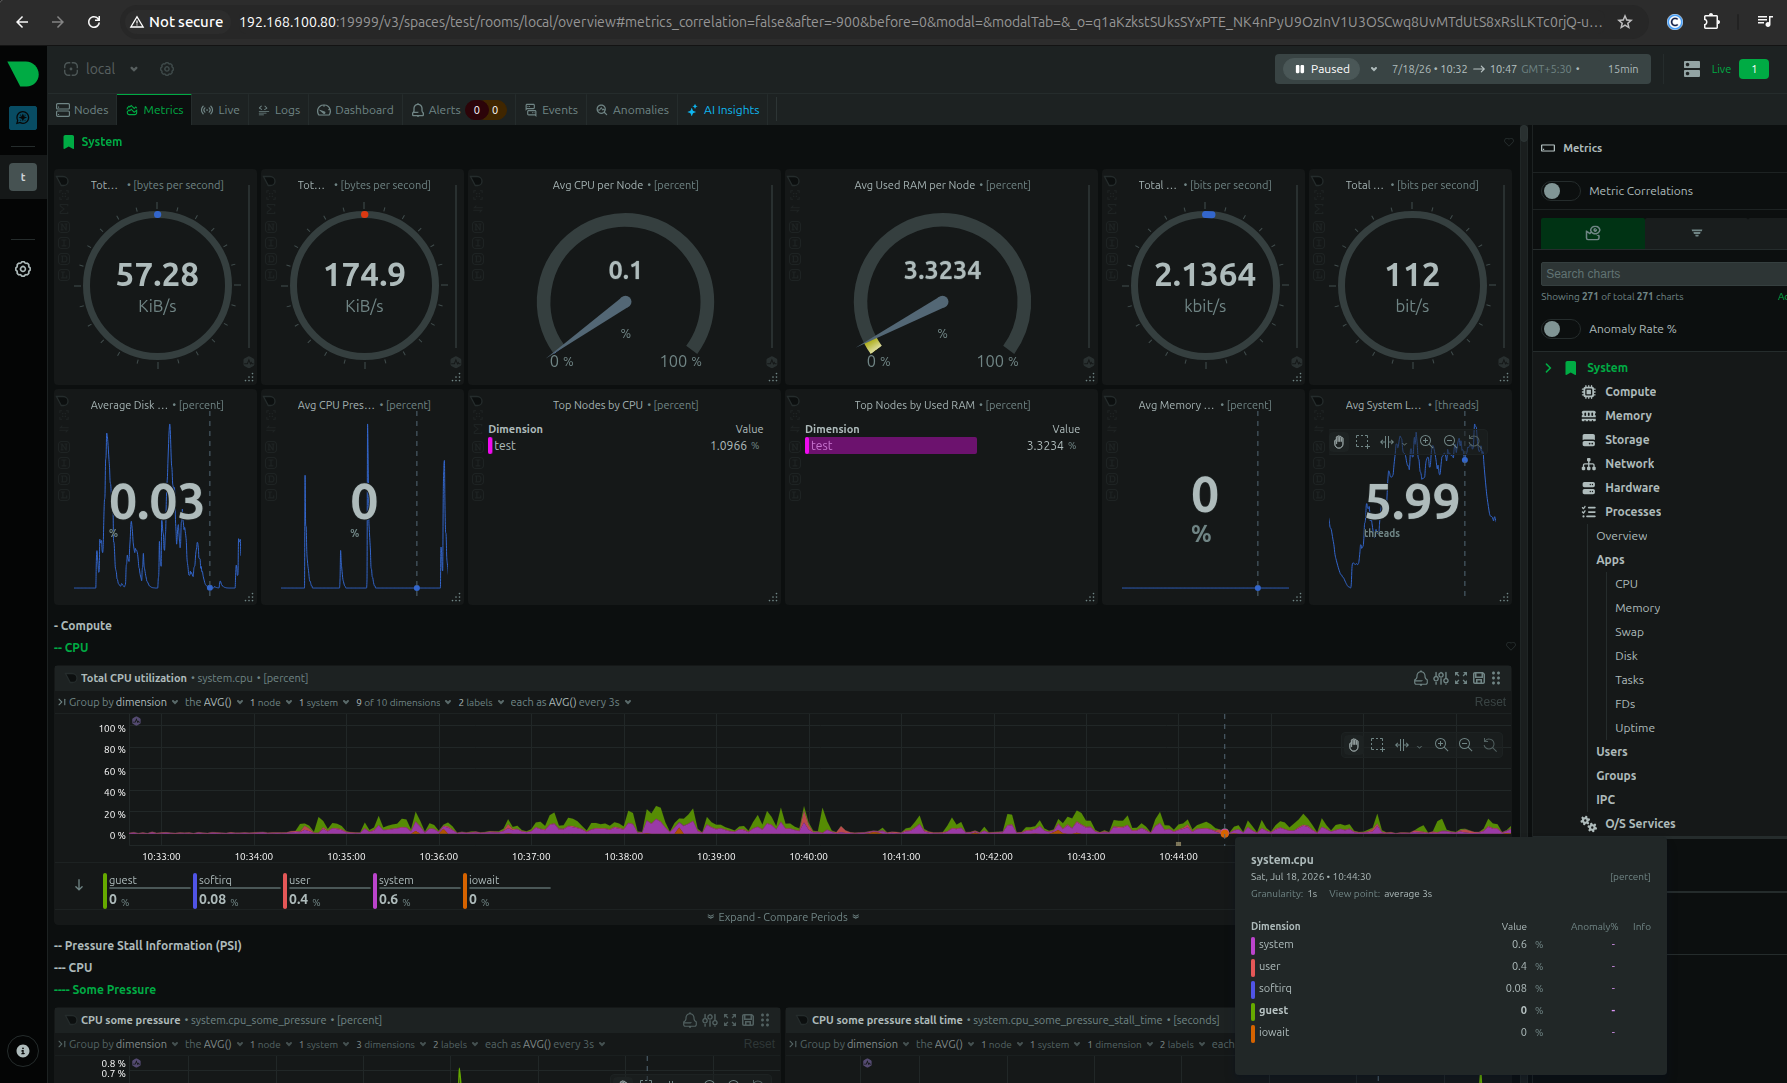
Task: Click the gear icon next to local room name
Action: point(167,69)
